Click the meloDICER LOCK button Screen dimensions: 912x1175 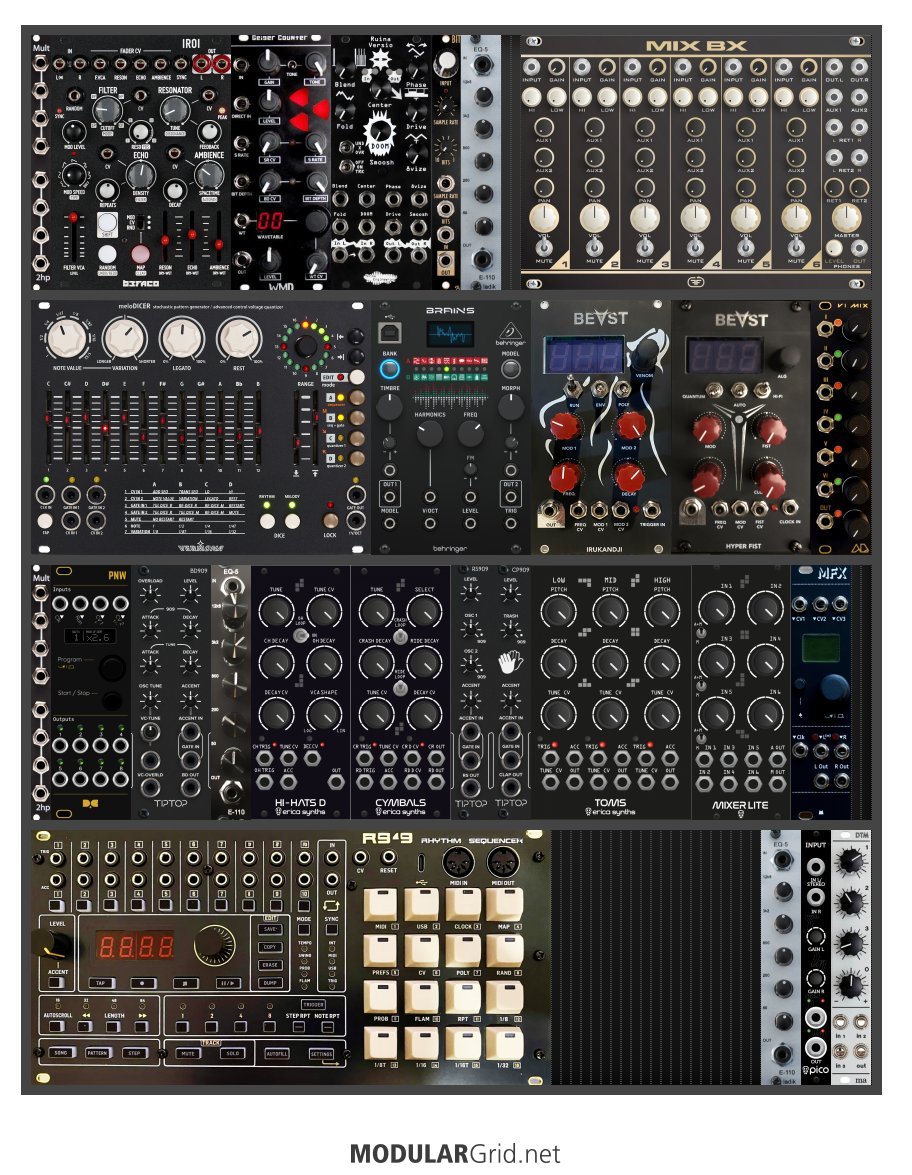330,521
